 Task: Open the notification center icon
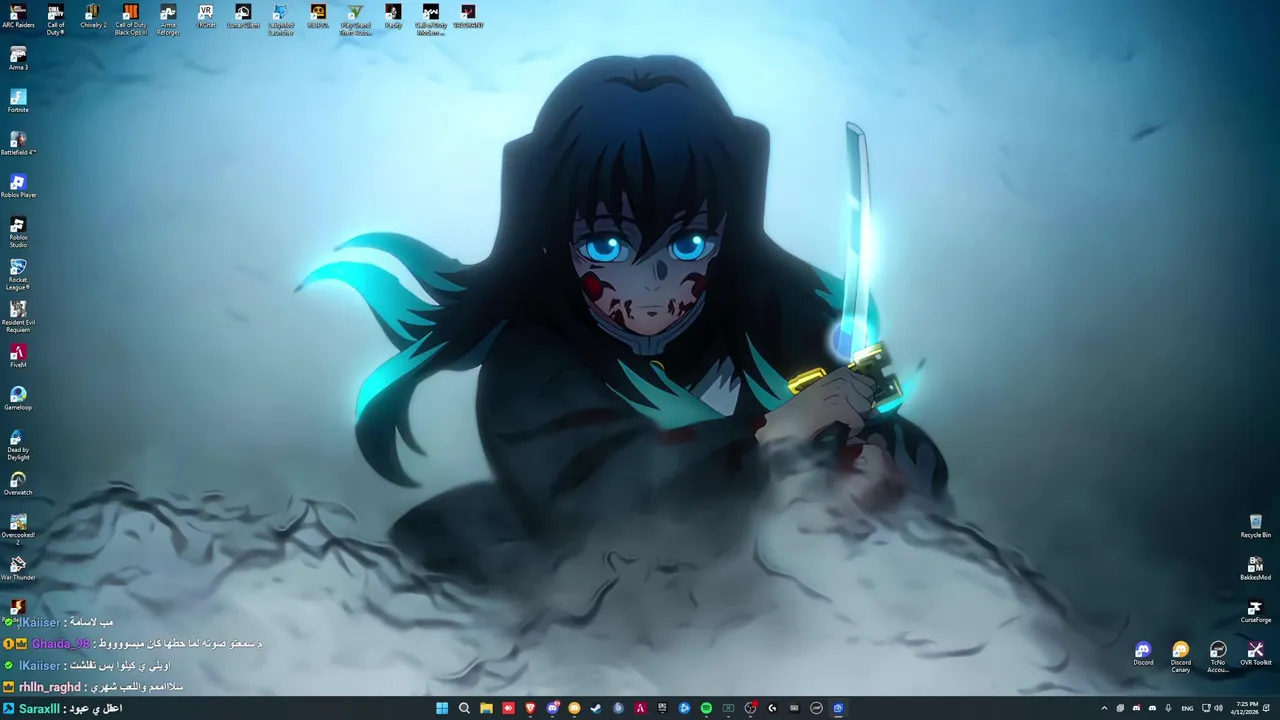coord(1267,708)
